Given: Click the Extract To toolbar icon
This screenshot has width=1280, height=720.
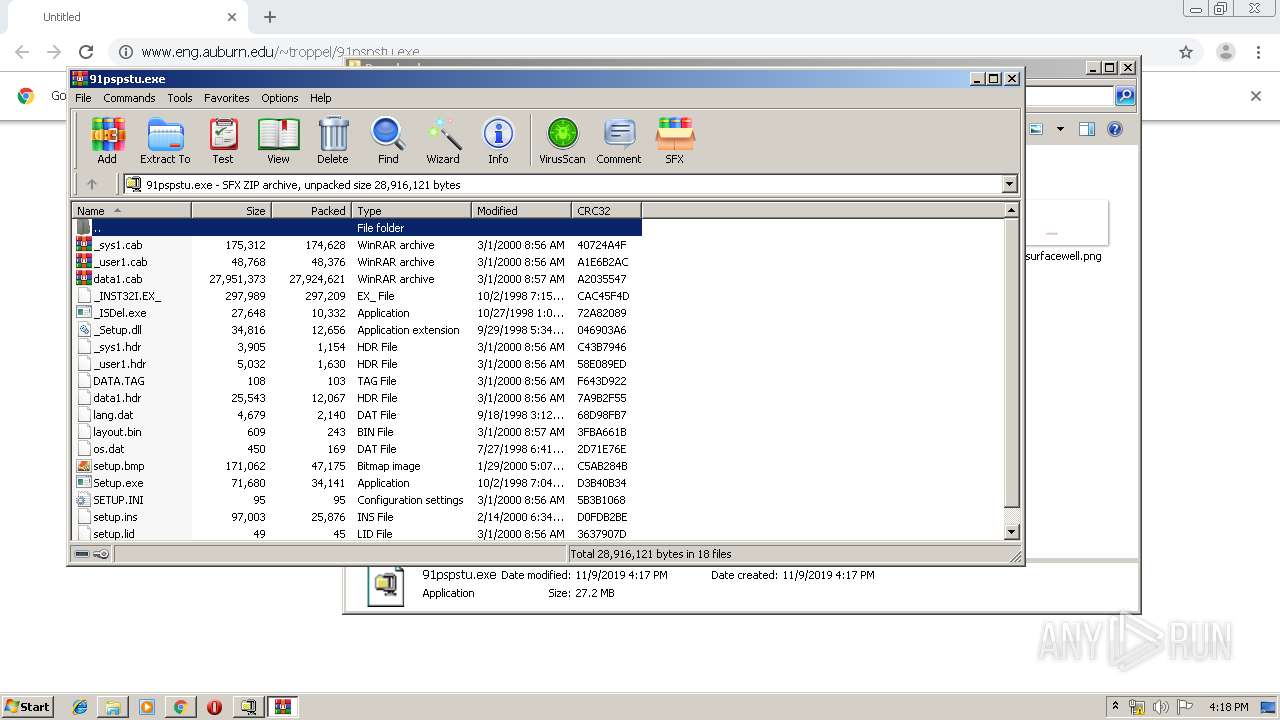Looking at the screenshot, I should click(x=165, y=140).
